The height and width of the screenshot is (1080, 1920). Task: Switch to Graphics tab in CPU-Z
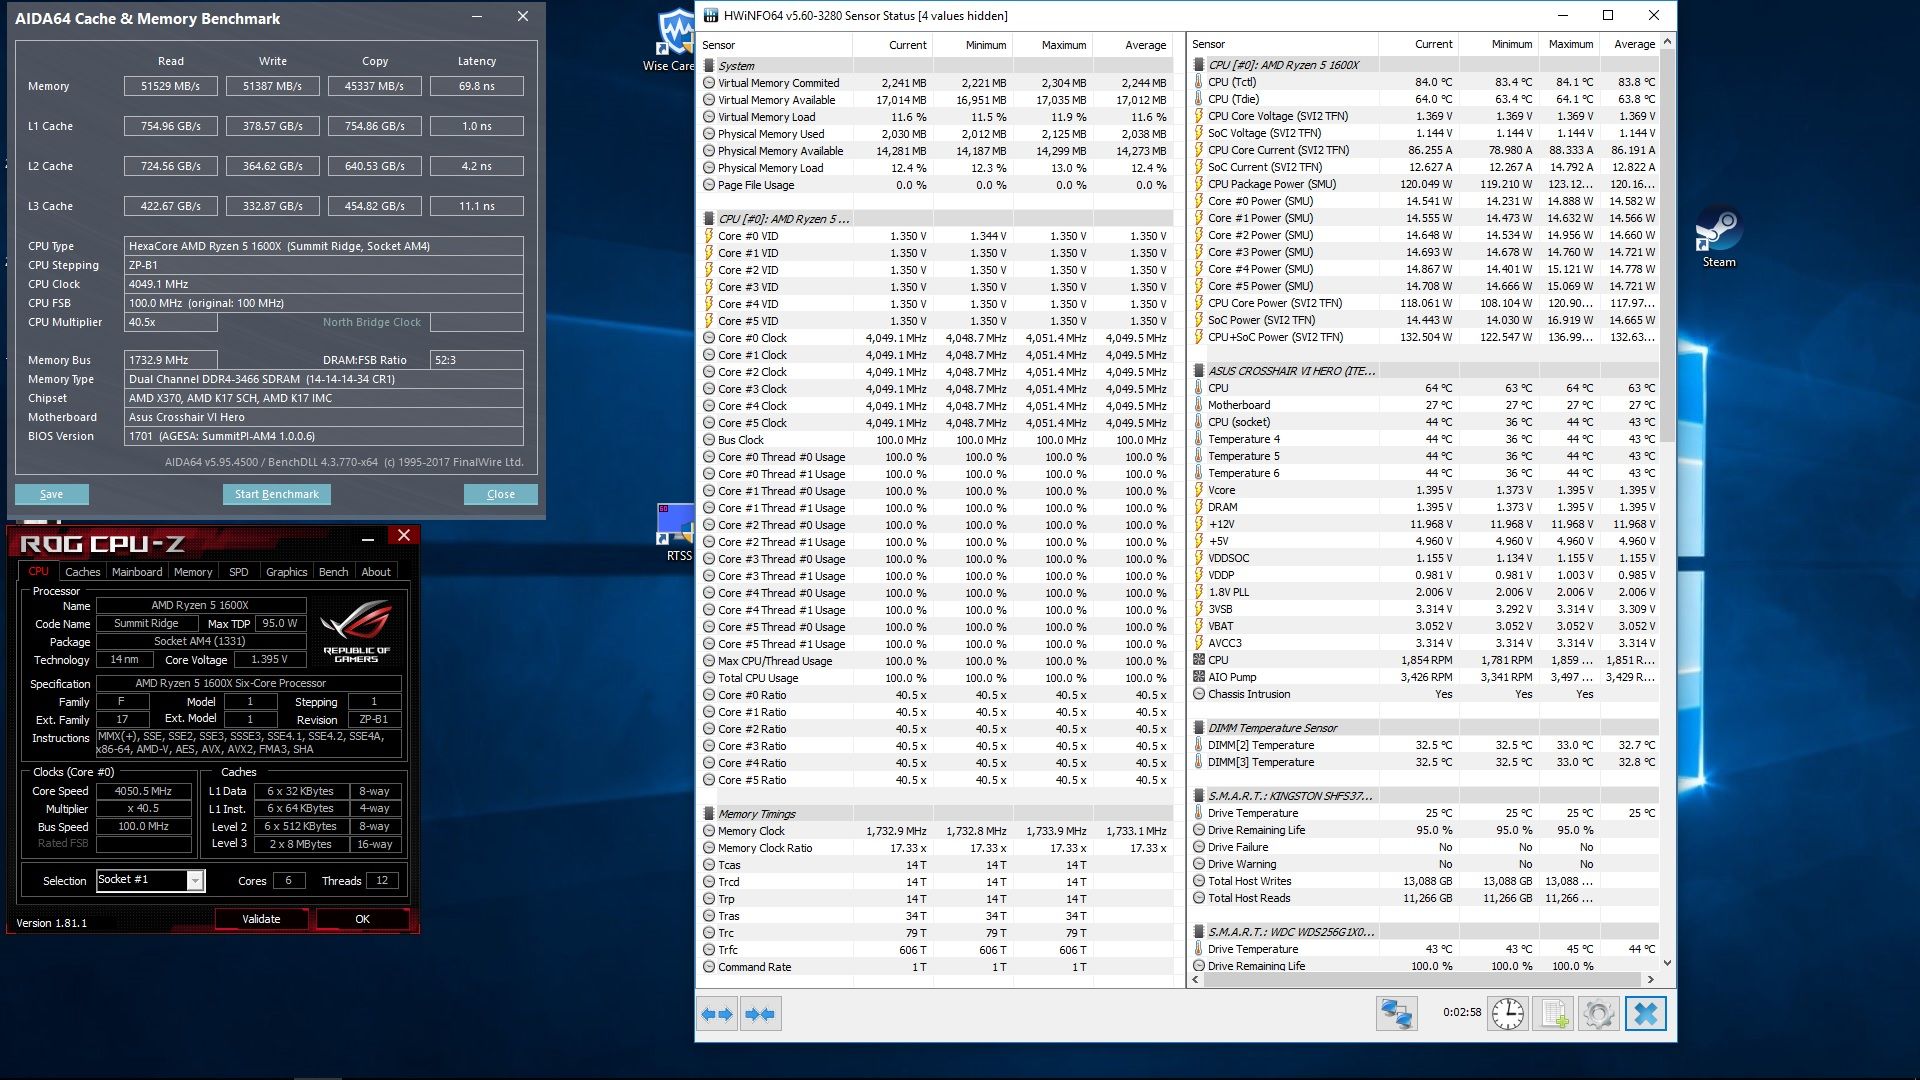point(286,572)
